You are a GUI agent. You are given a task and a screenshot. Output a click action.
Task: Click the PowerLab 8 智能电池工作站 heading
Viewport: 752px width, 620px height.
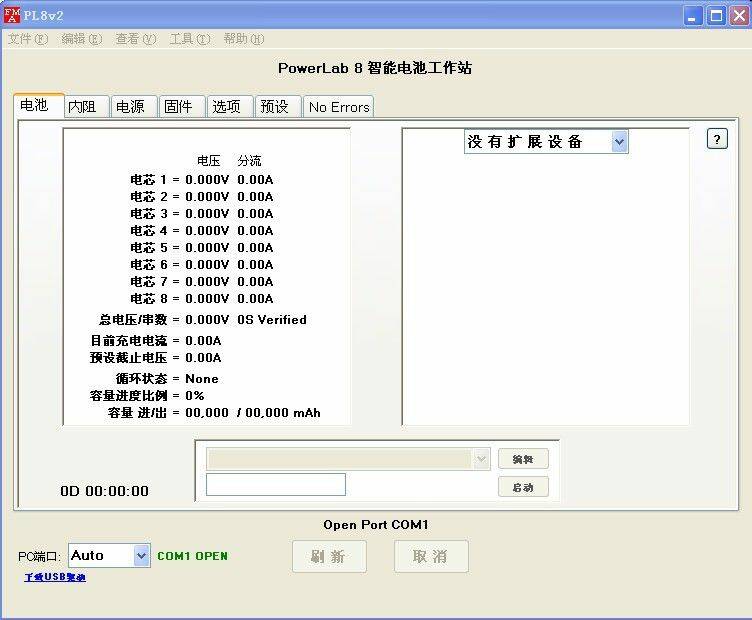375,68
